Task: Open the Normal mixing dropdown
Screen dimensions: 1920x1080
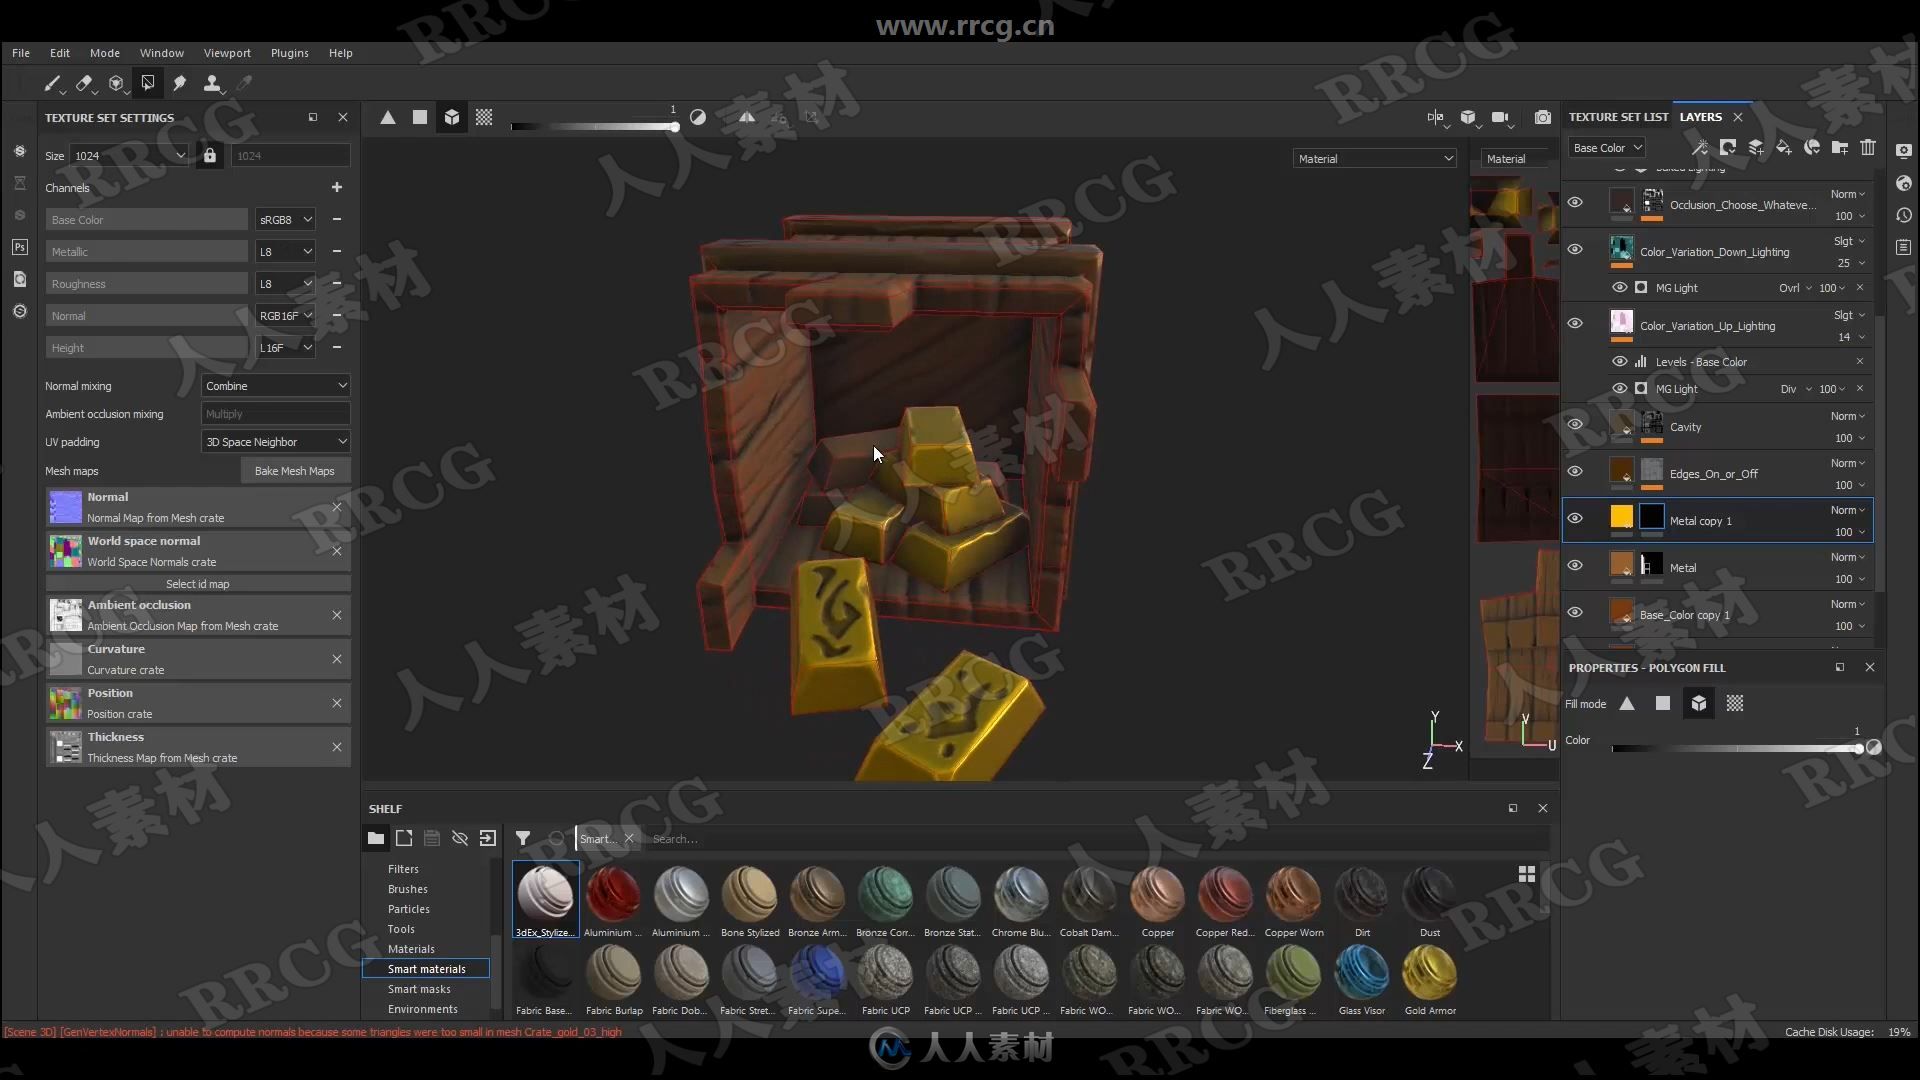Action: pyautogui.click(x=274, y=385)
